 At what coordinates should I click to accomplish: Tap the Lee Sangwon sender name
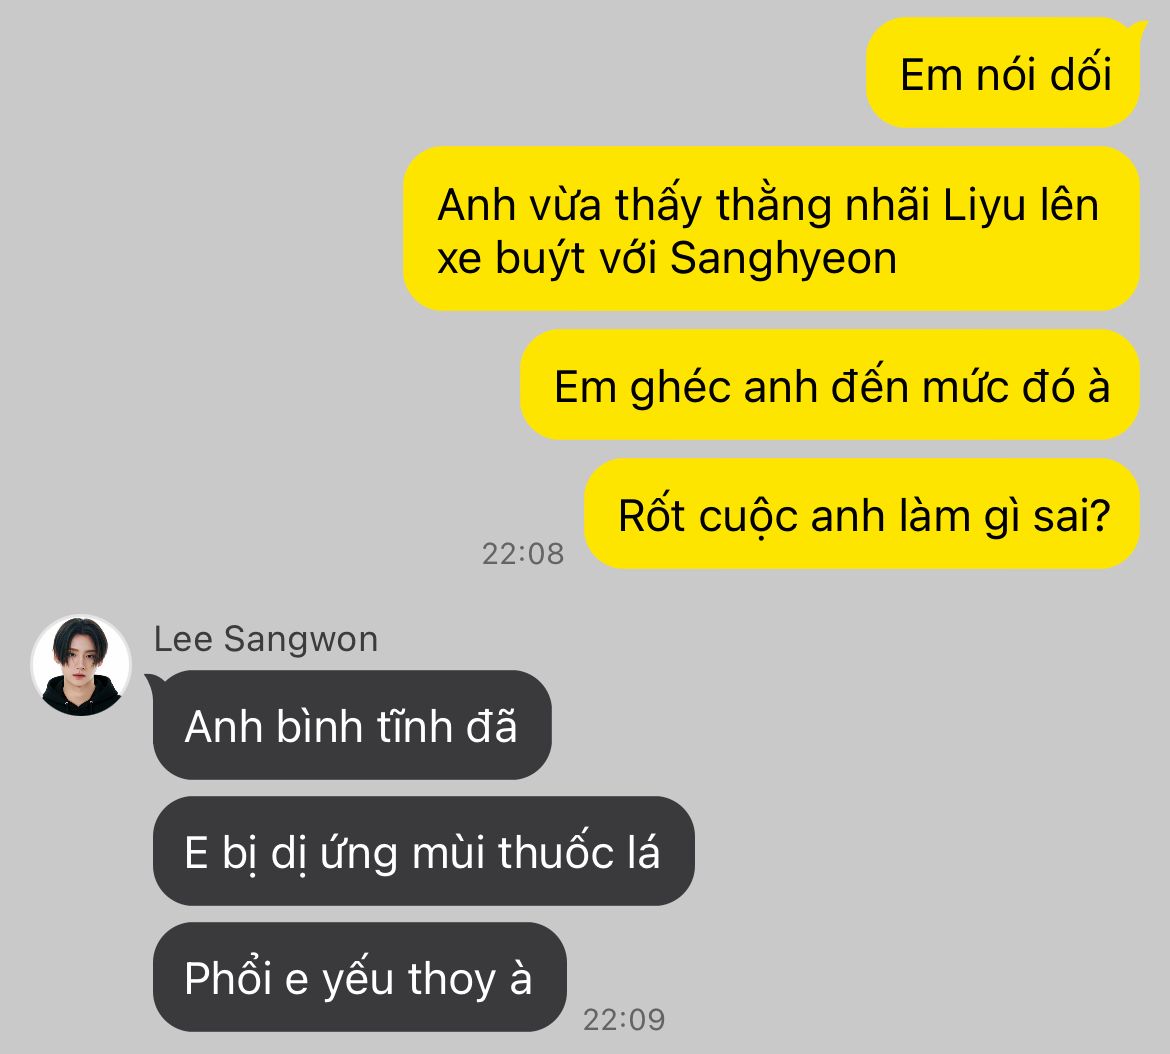(266, 639)
